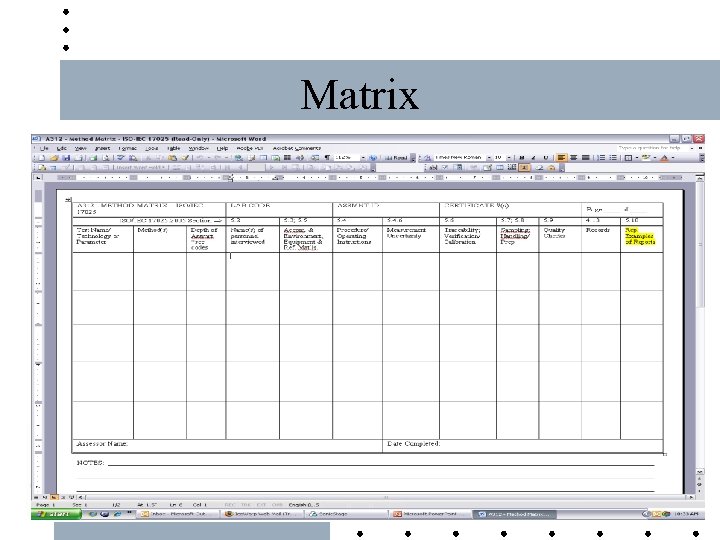Select the Print Layout view button
The image size is (720, 540).
click(x=53, y=497)
